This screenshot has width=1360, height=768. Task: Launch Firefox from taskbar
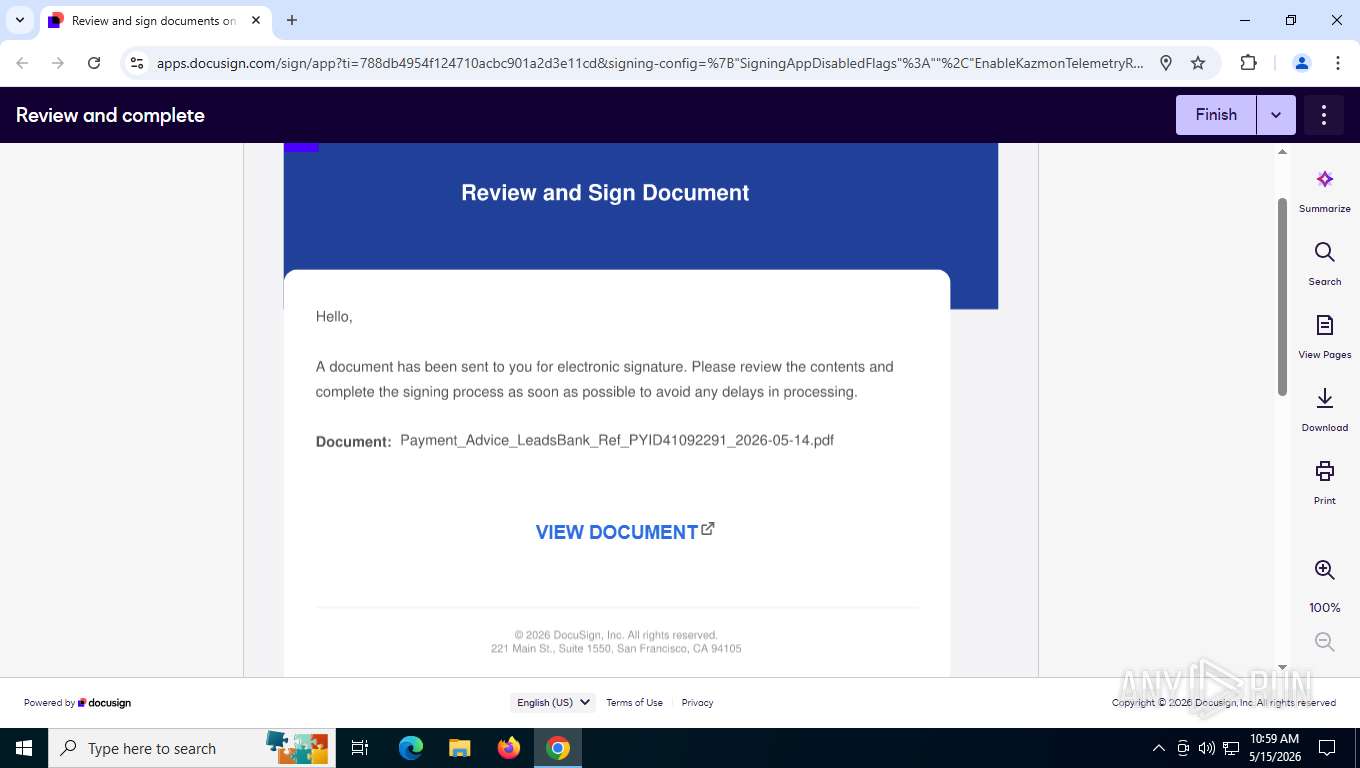point(509,748)
